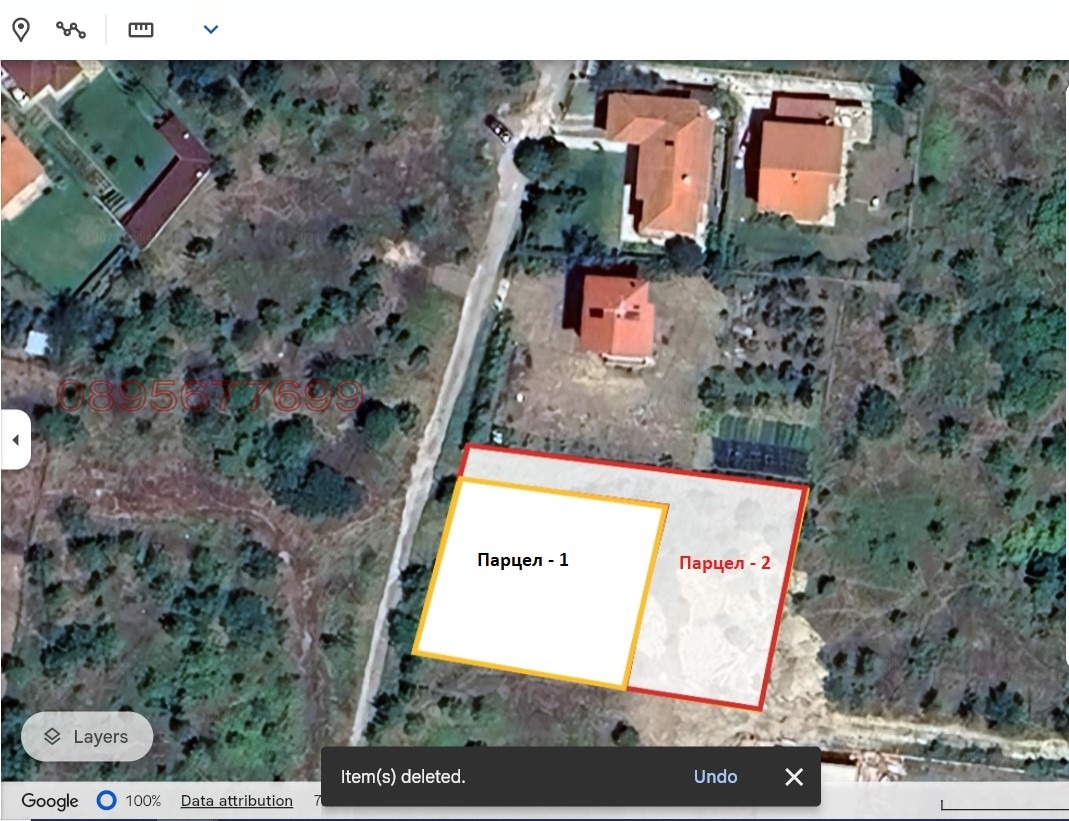Viewport: 1069px width, 821px height.
Task: Click the Google logo in status bar
Action: (x=50, y=801)
